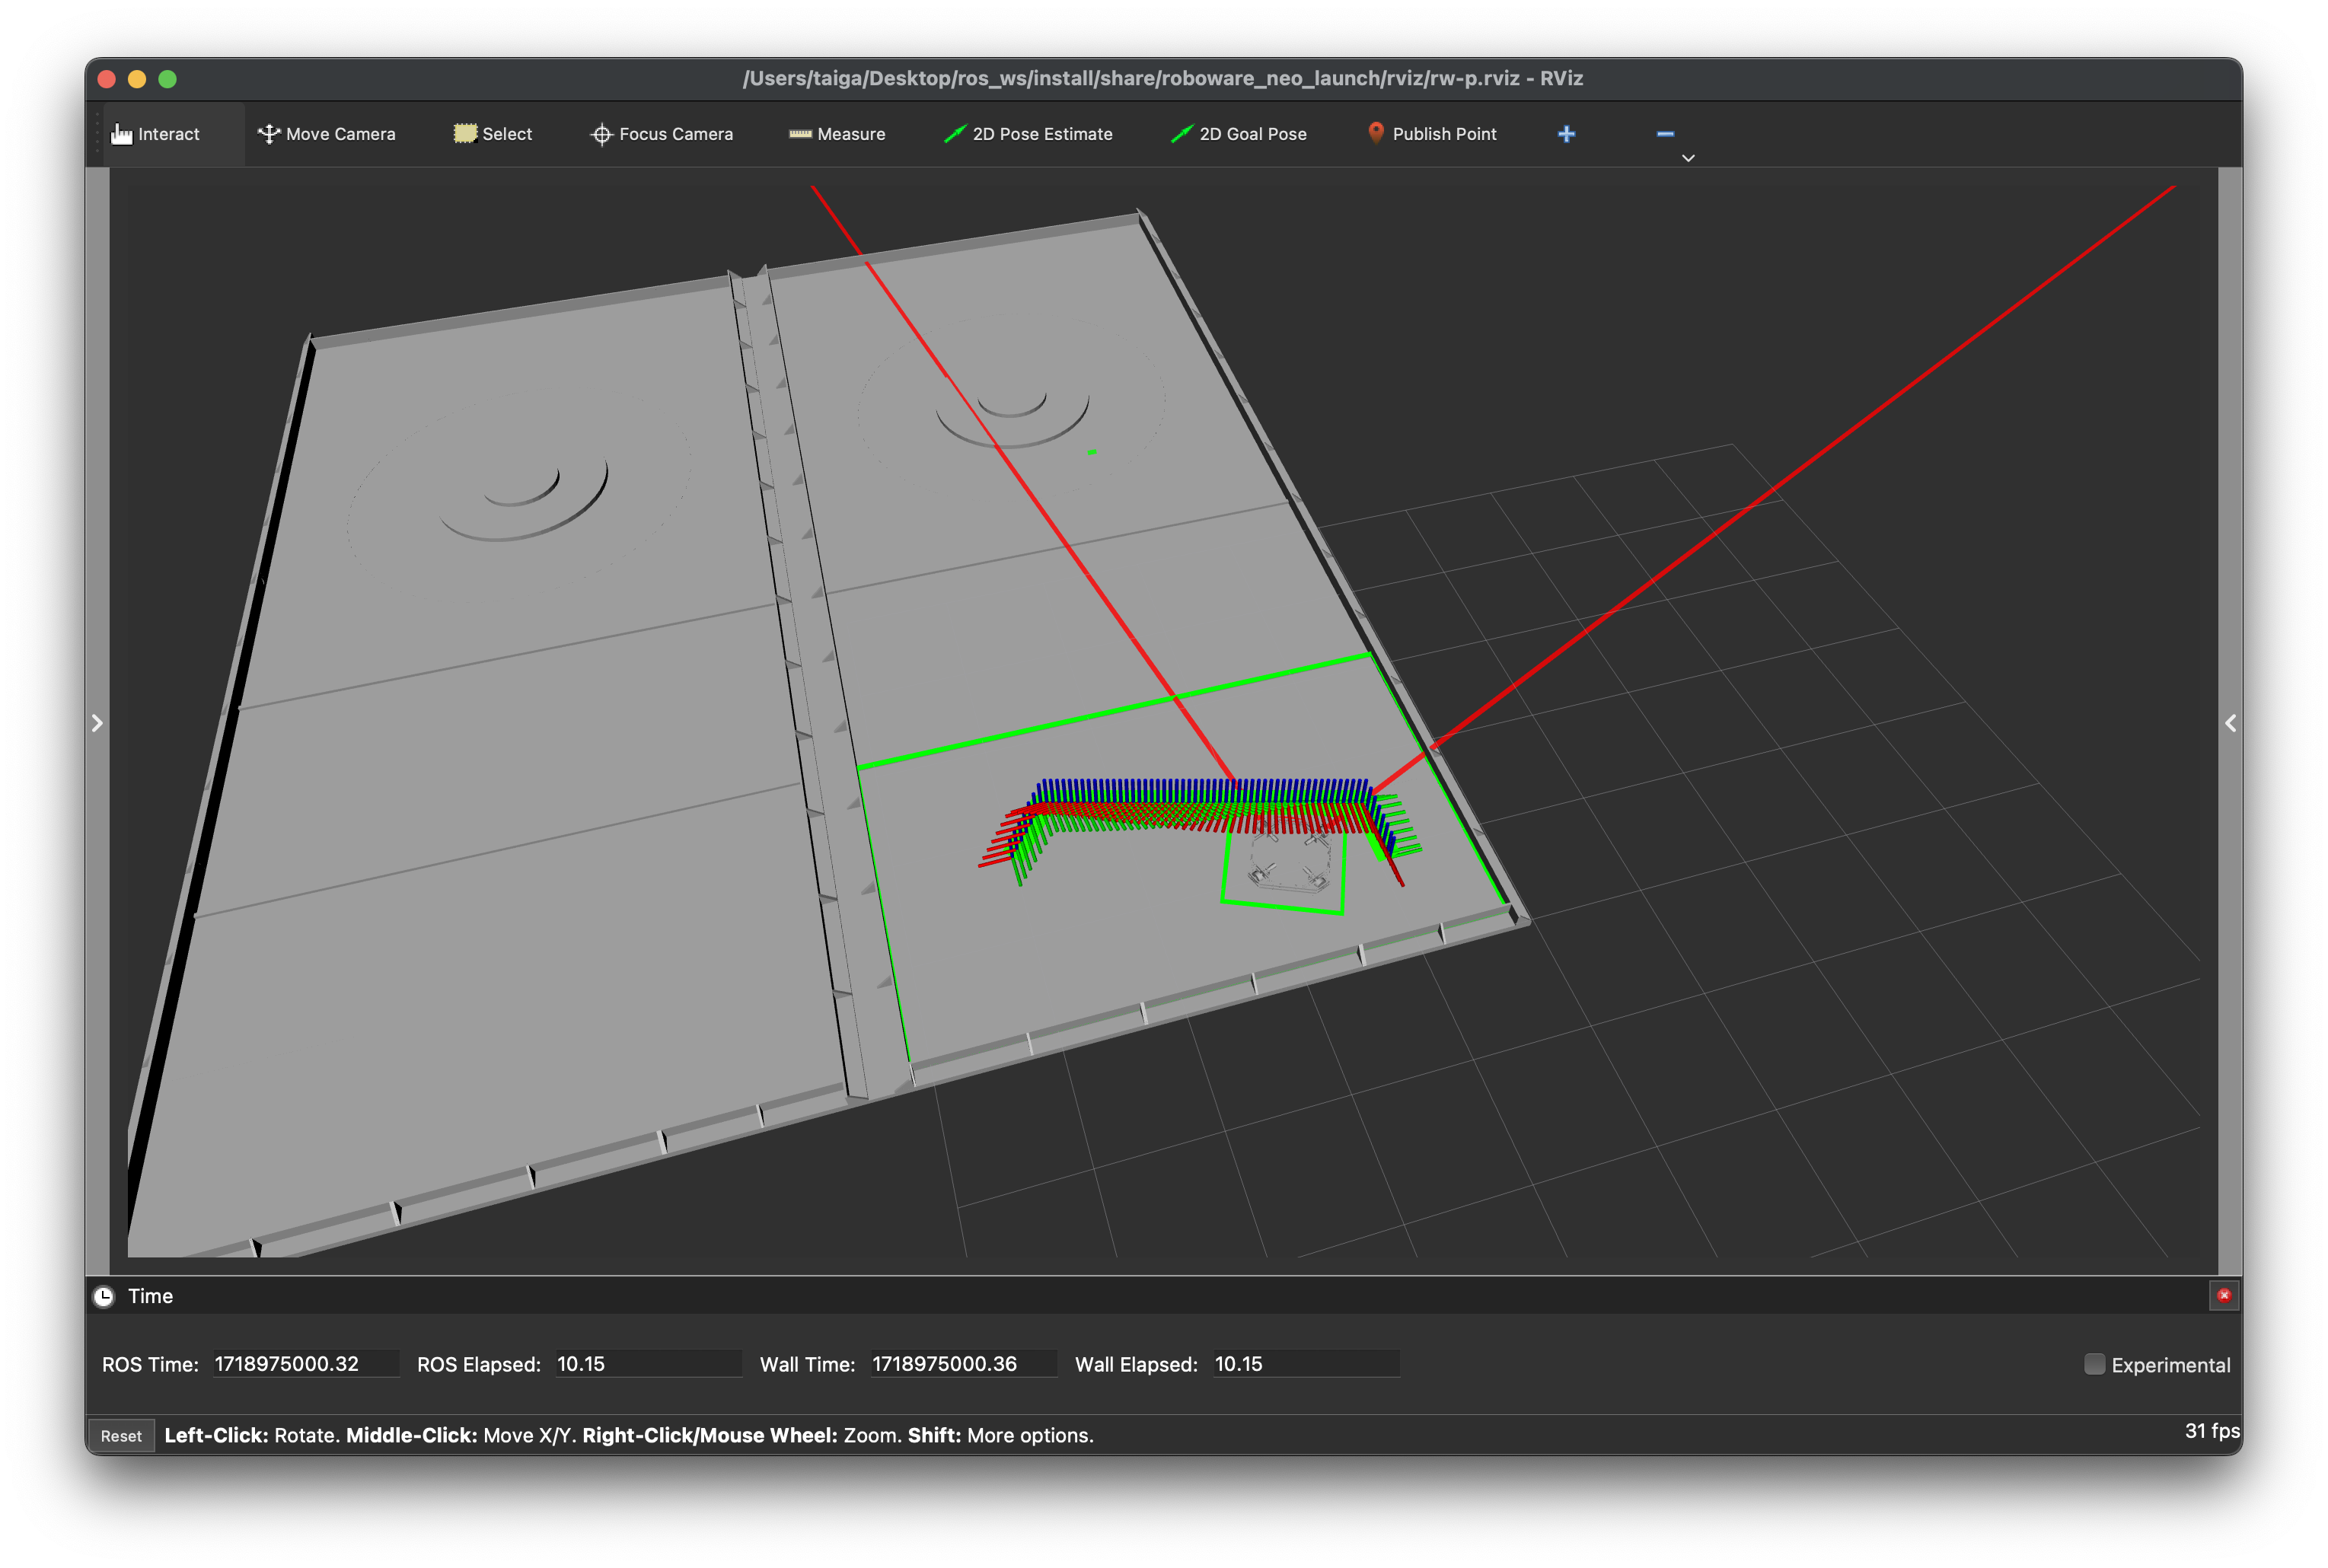This screenshot has width=2328, height=1568.
Task: Click the small green point marker
Action: click(1091, 452)
